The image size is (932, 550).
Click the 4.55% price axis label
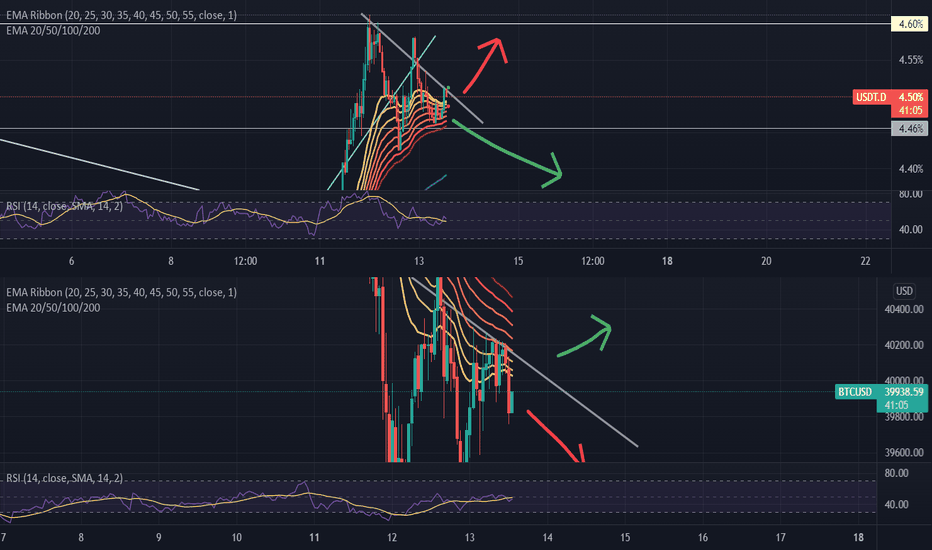pyautogui.click(x=911, y=60)
